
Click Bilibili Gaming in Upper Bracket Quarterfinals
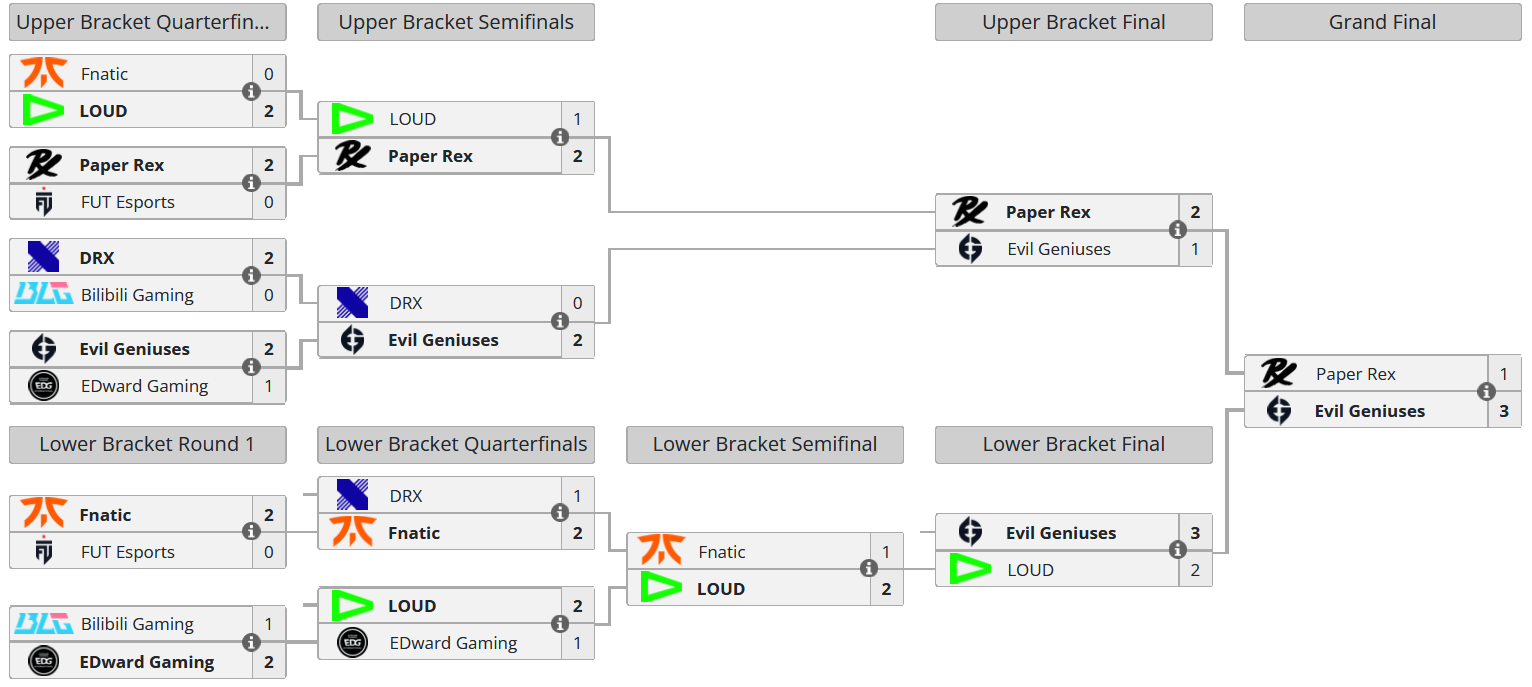click(x=137, y=295)
